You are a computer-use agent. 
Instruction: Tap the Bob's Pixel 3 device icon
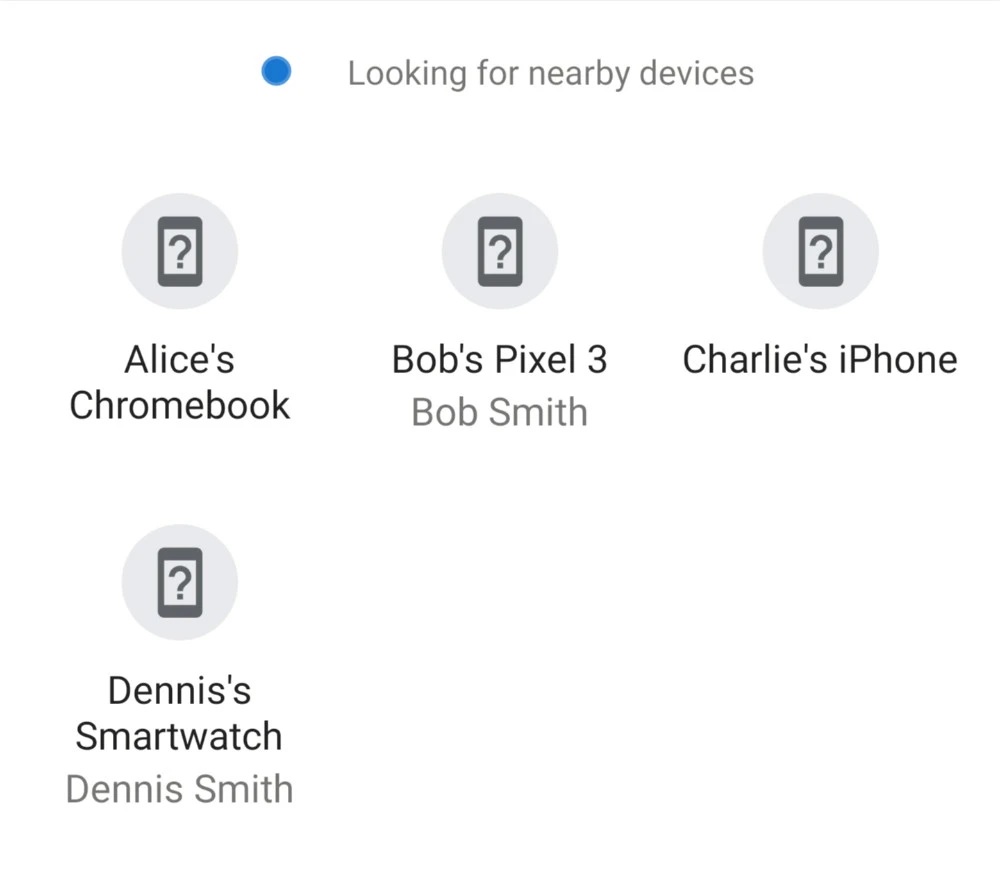click(500, 251)
